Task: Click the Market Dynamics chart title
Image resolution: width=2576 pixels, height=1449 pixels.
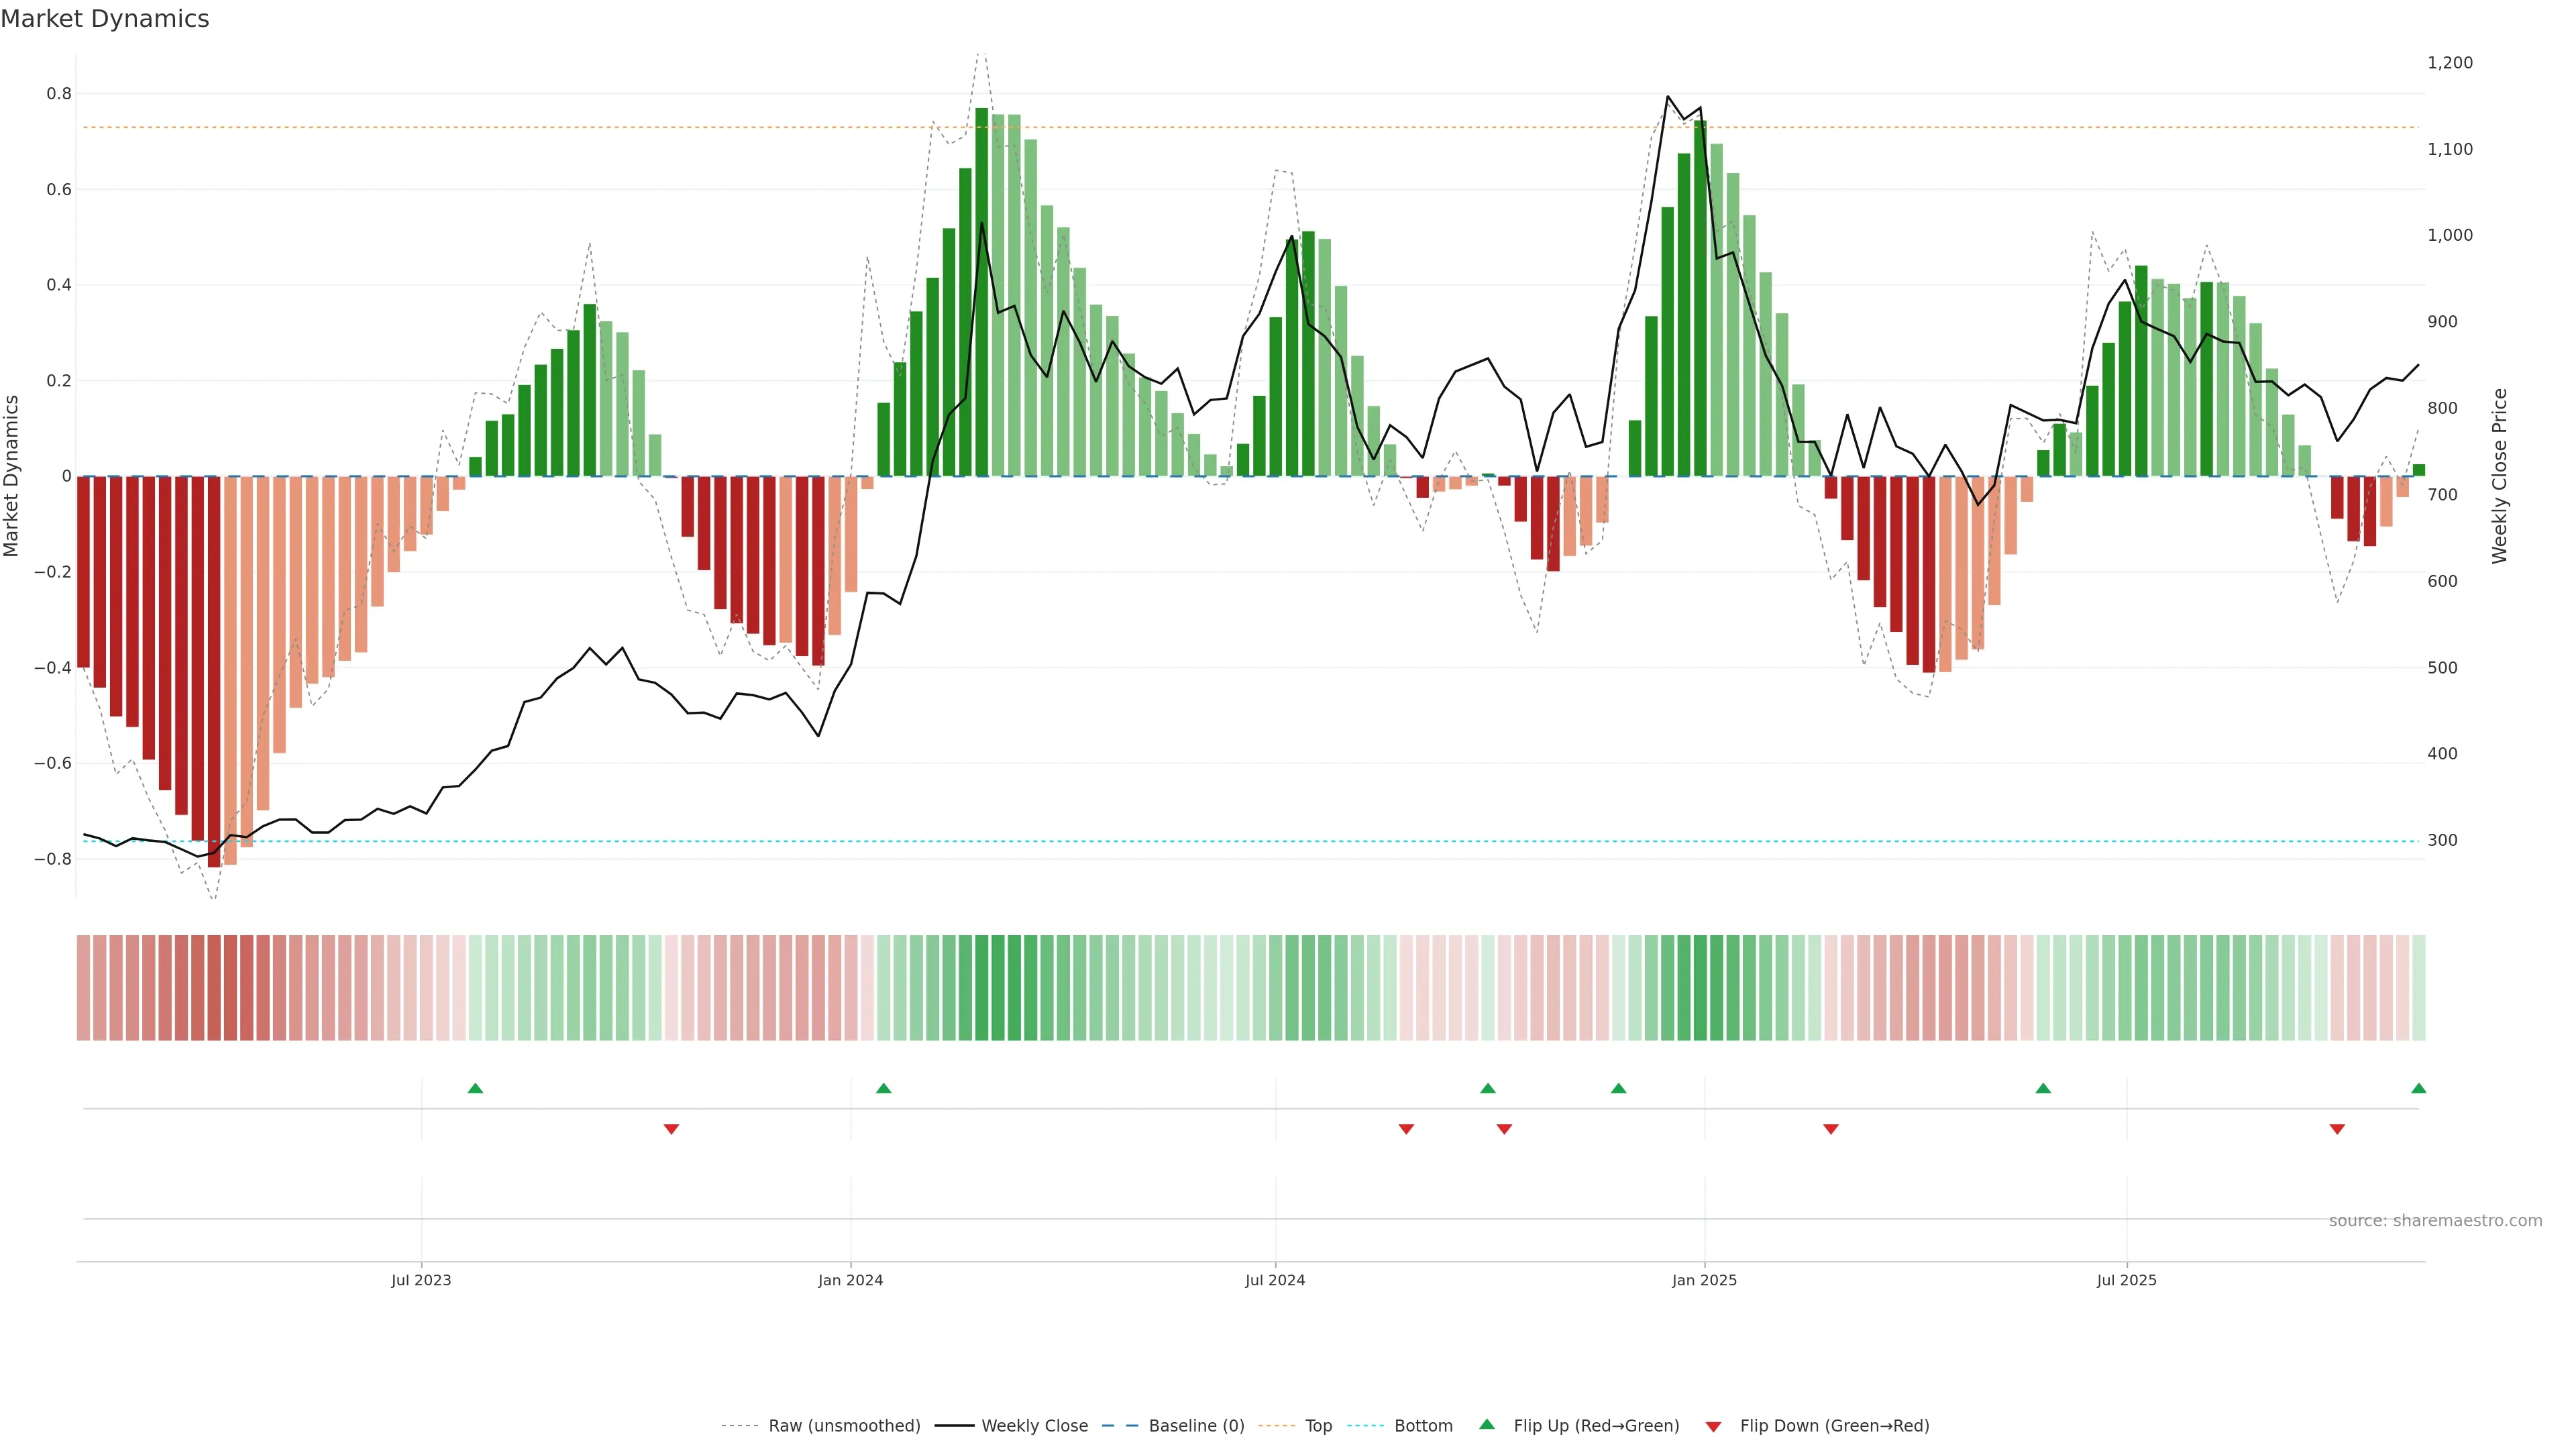Action: click(x=105, y=19)
